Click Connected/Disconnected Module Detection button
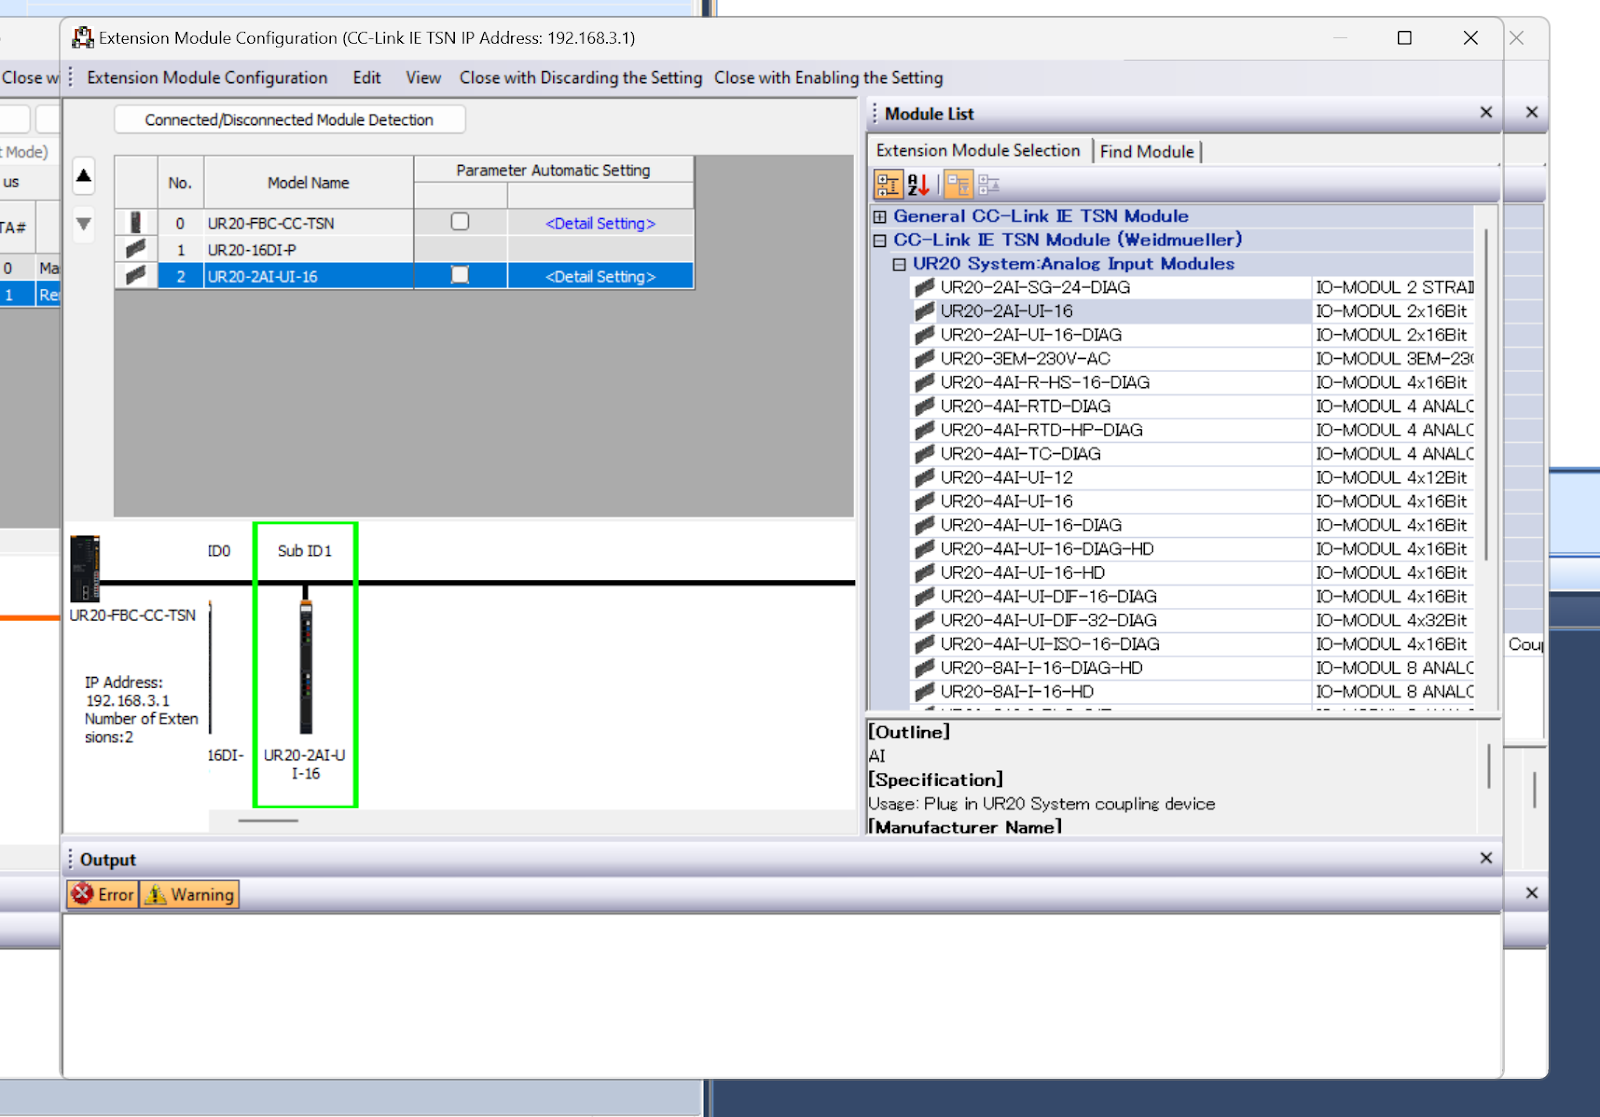 point(289,120)
